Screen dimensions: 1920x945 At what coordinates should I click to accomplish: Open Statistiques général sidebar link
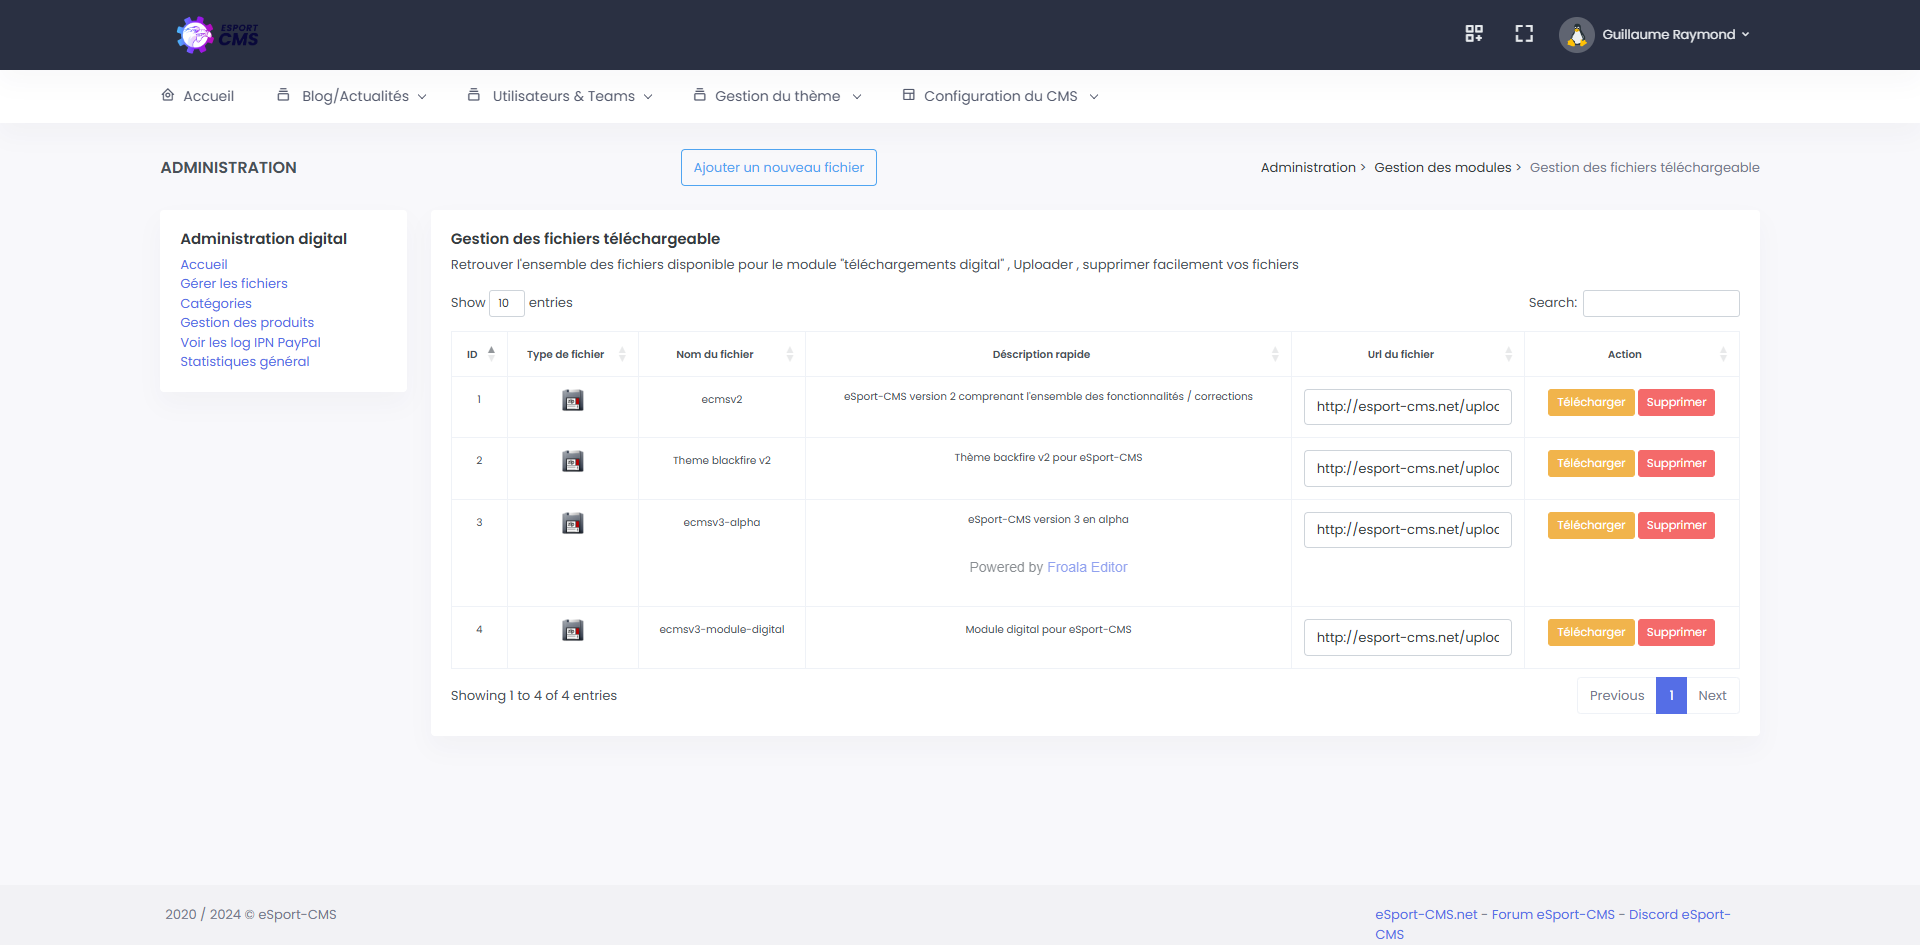(x=245, y=362)
